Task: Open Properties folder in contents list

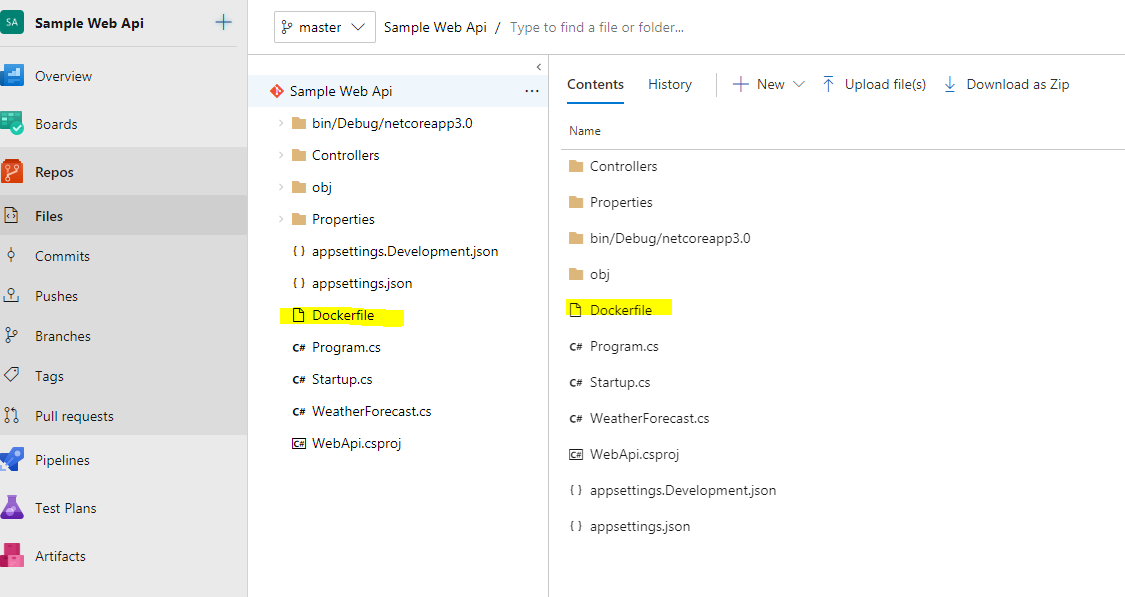Action: click(x=621, y=202)
